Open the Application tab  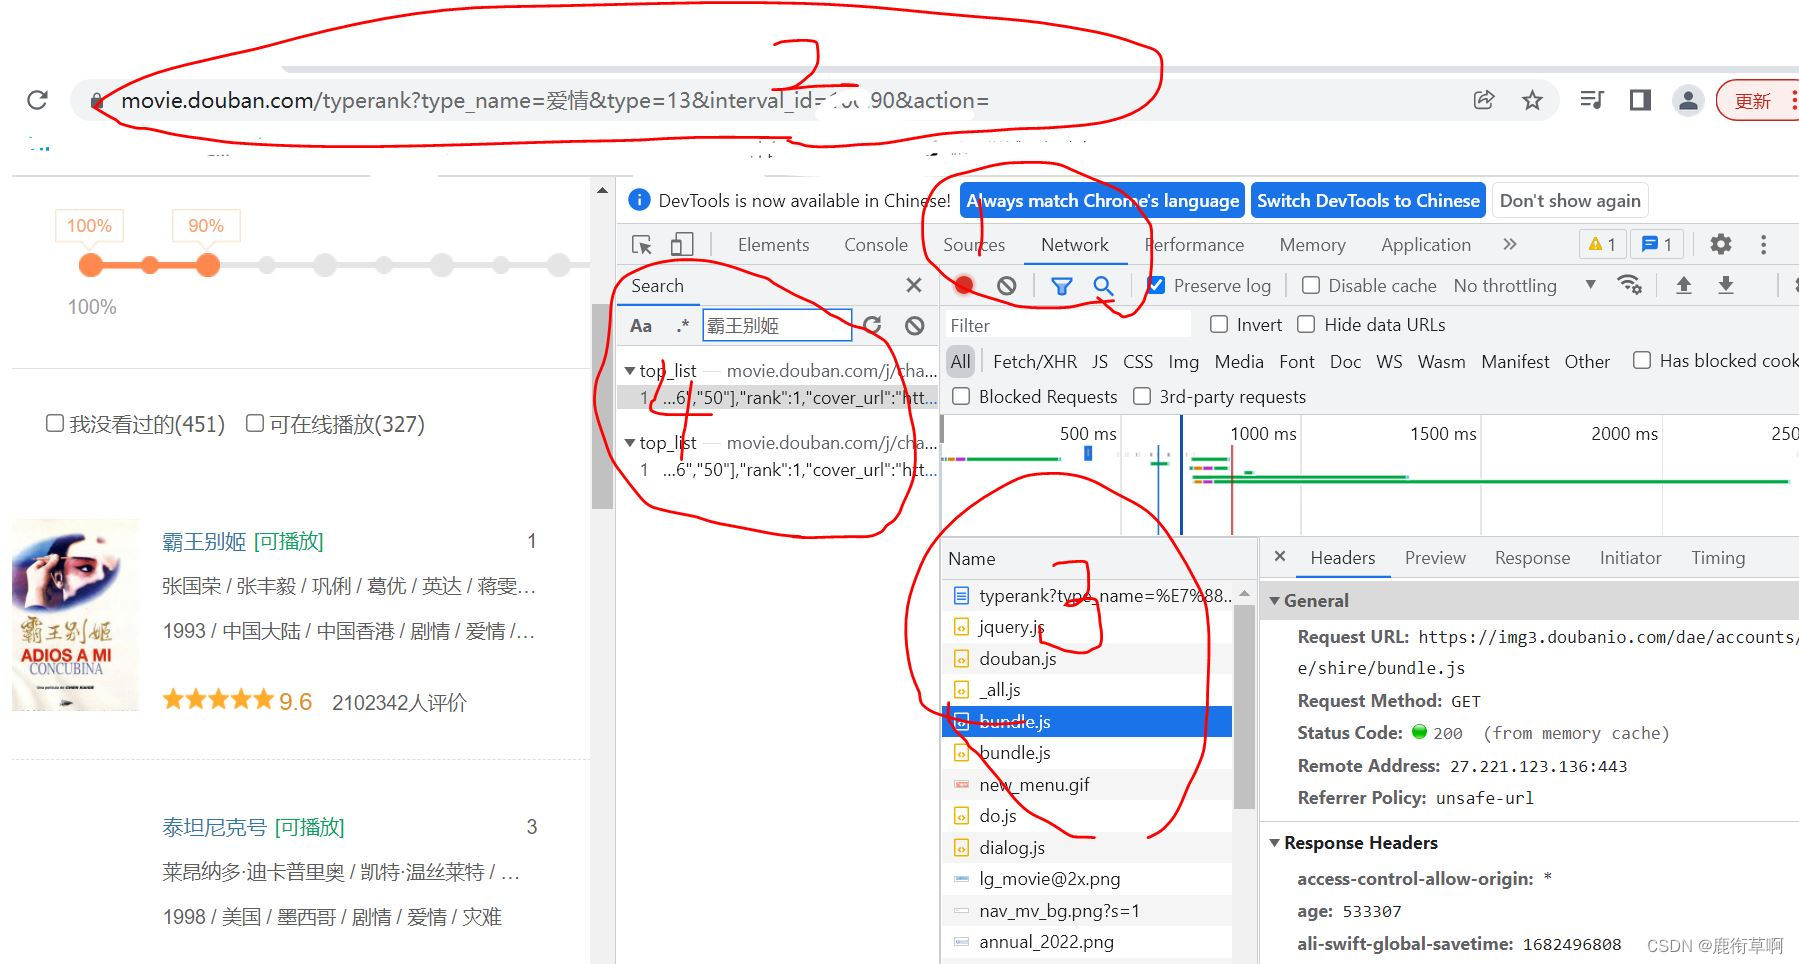1426,245
